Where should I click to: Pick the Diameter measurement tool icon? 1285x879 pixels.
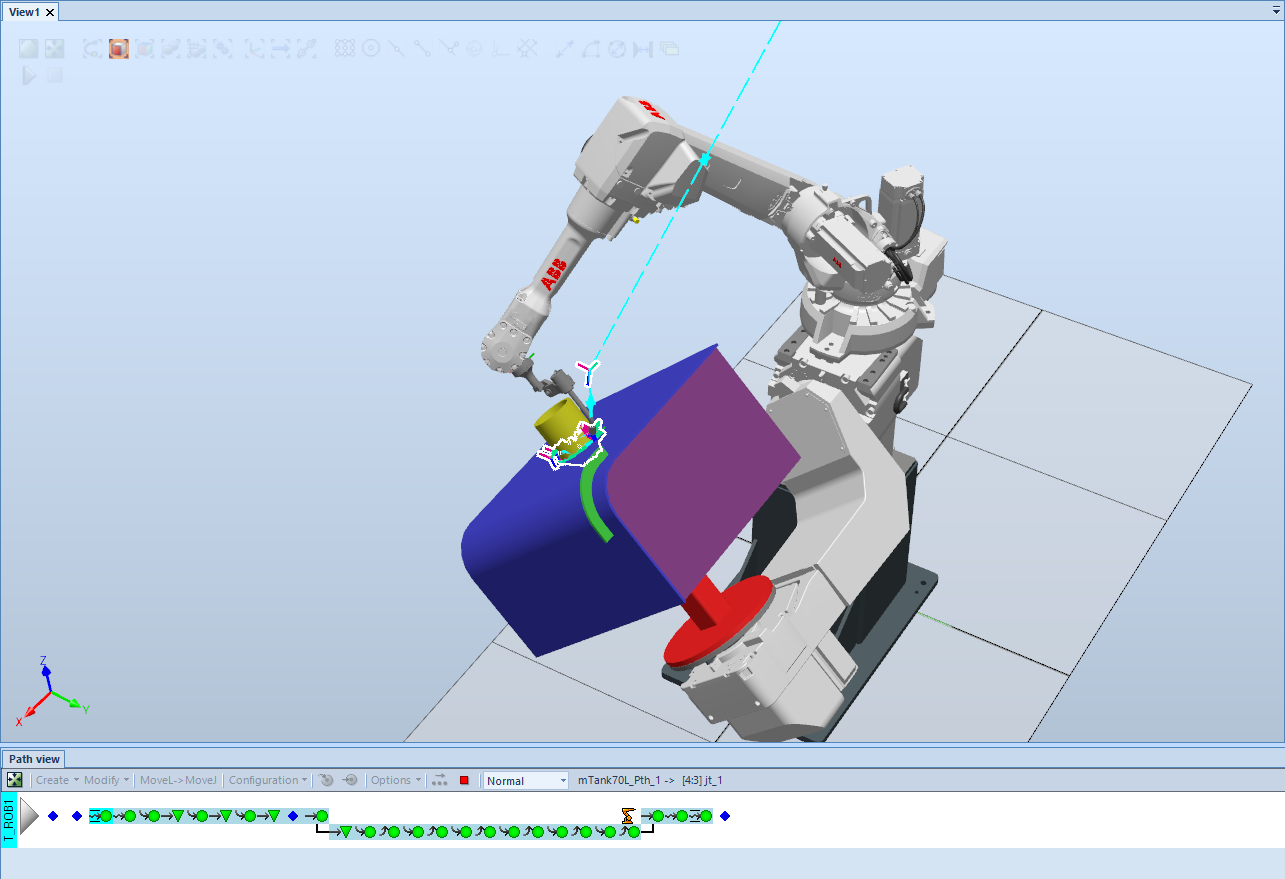pyautogui.click(x=617, y=48)
